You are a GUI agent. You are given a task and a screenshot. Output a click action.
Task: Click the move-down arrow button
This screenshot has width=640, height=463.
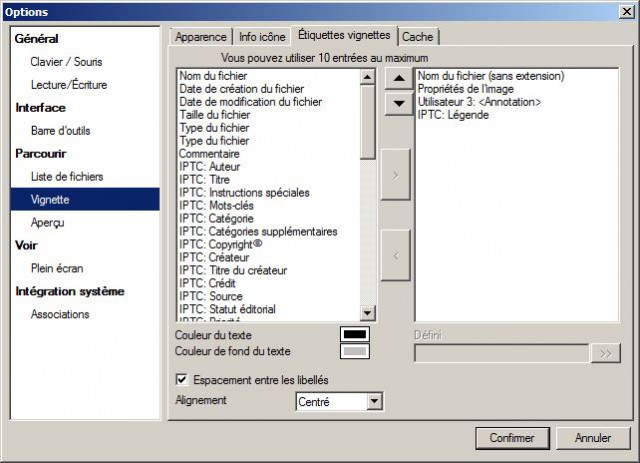(399, 103)
